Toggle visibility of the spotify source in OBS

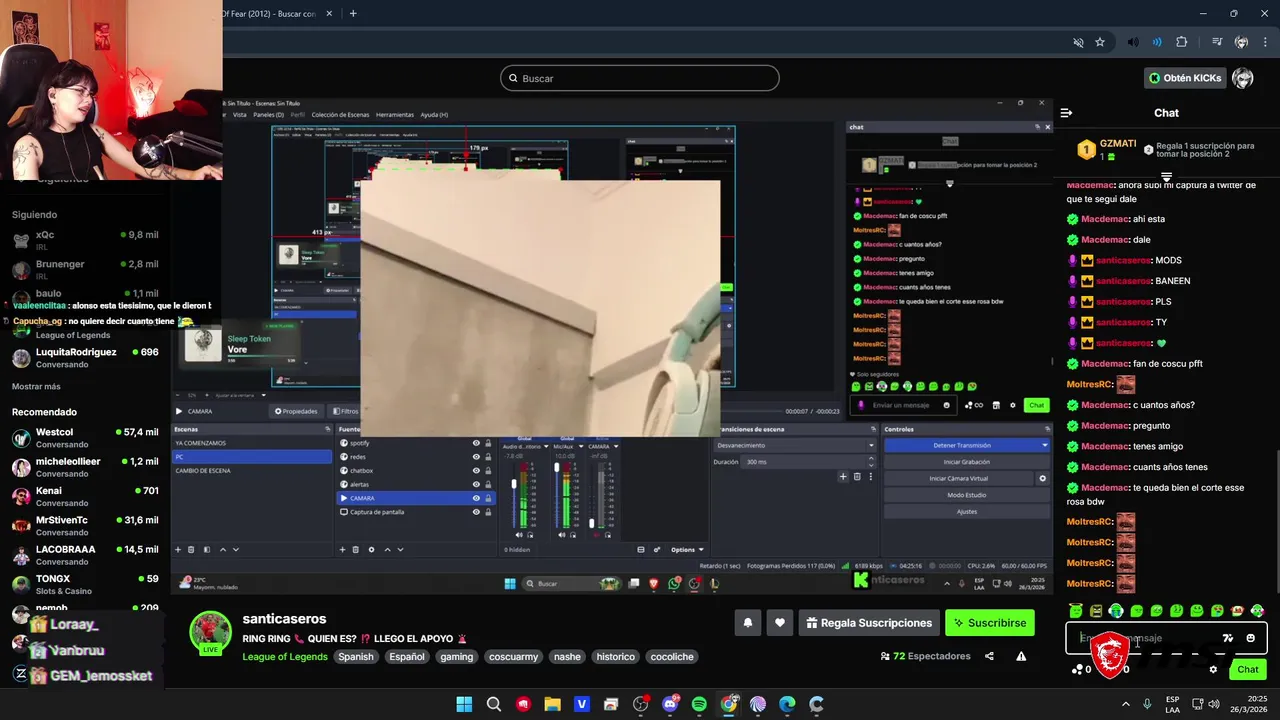476,443
